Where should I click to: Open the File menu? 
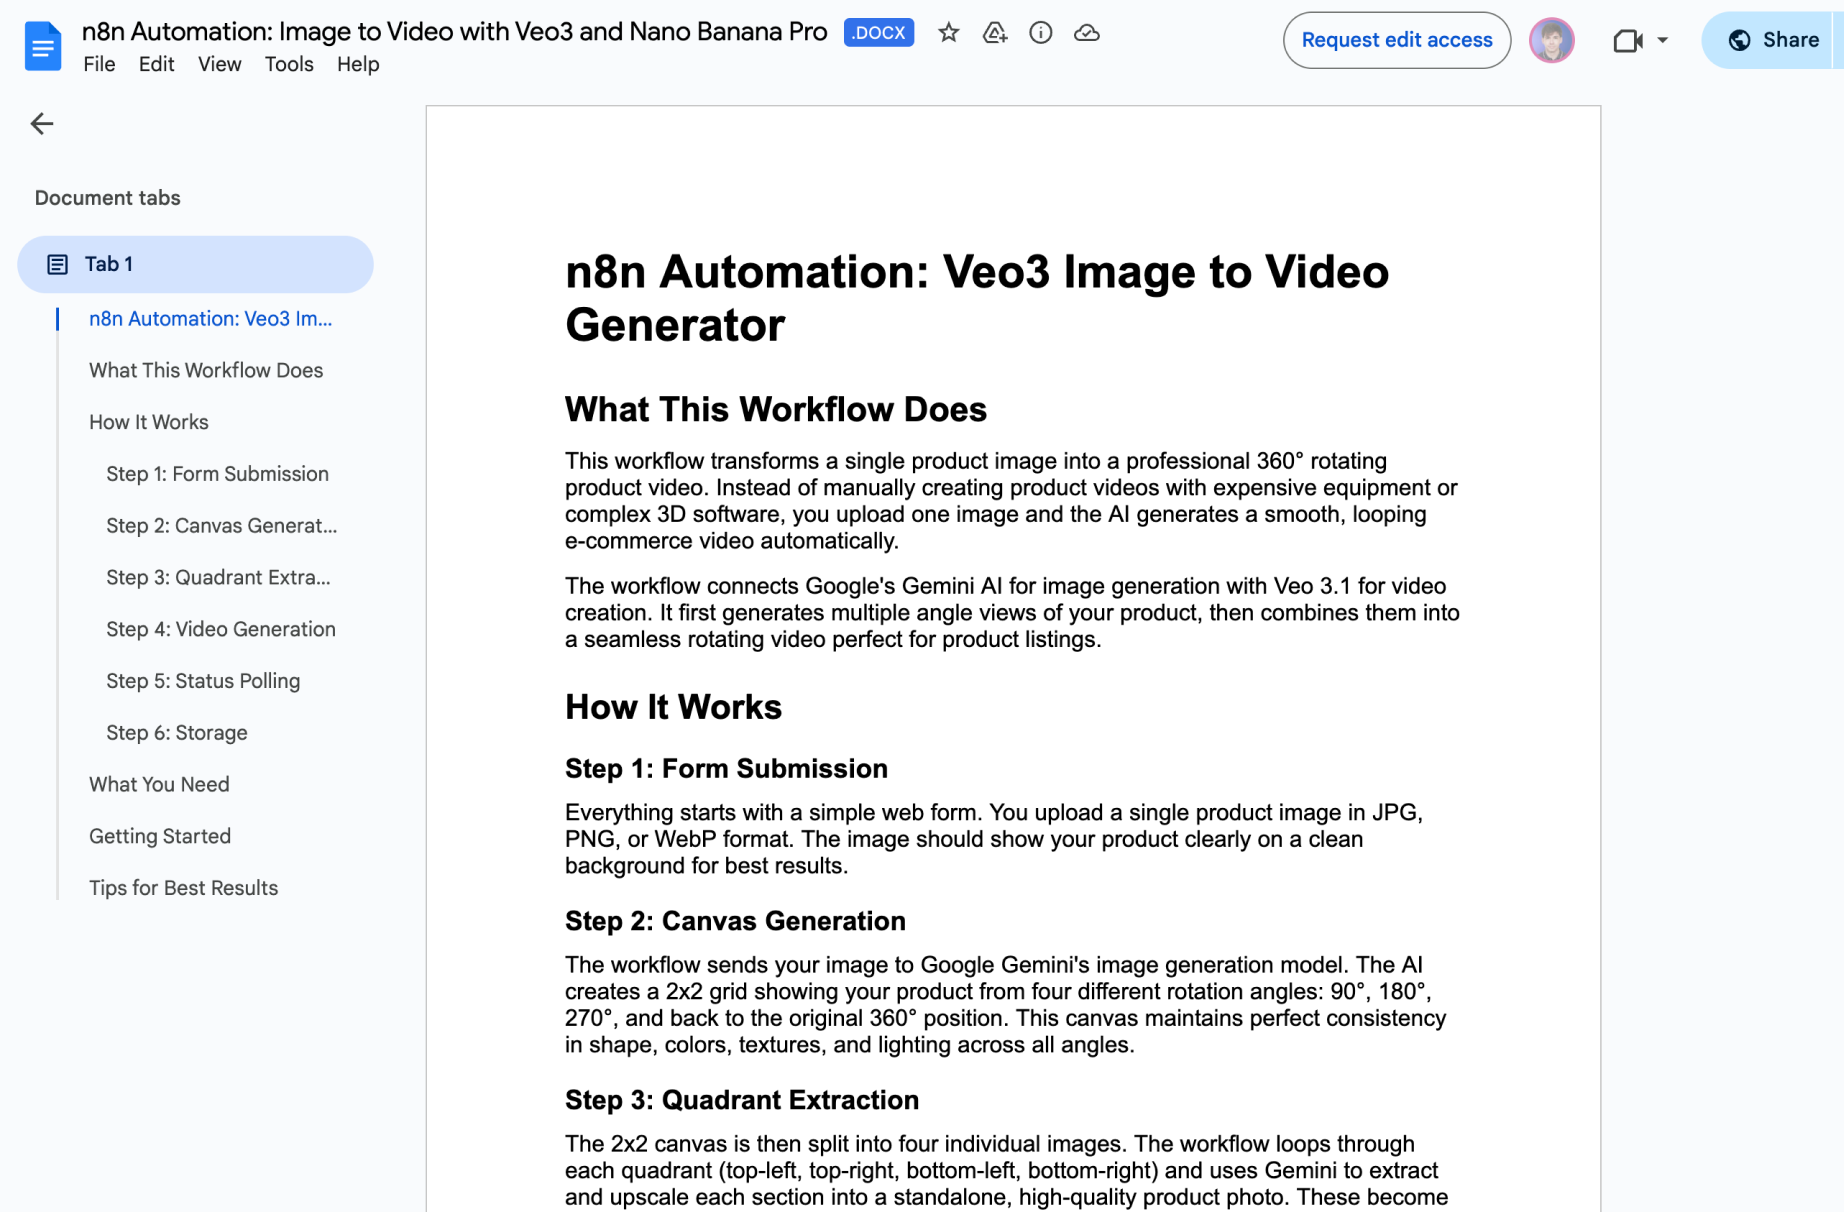tap(99, 64)
